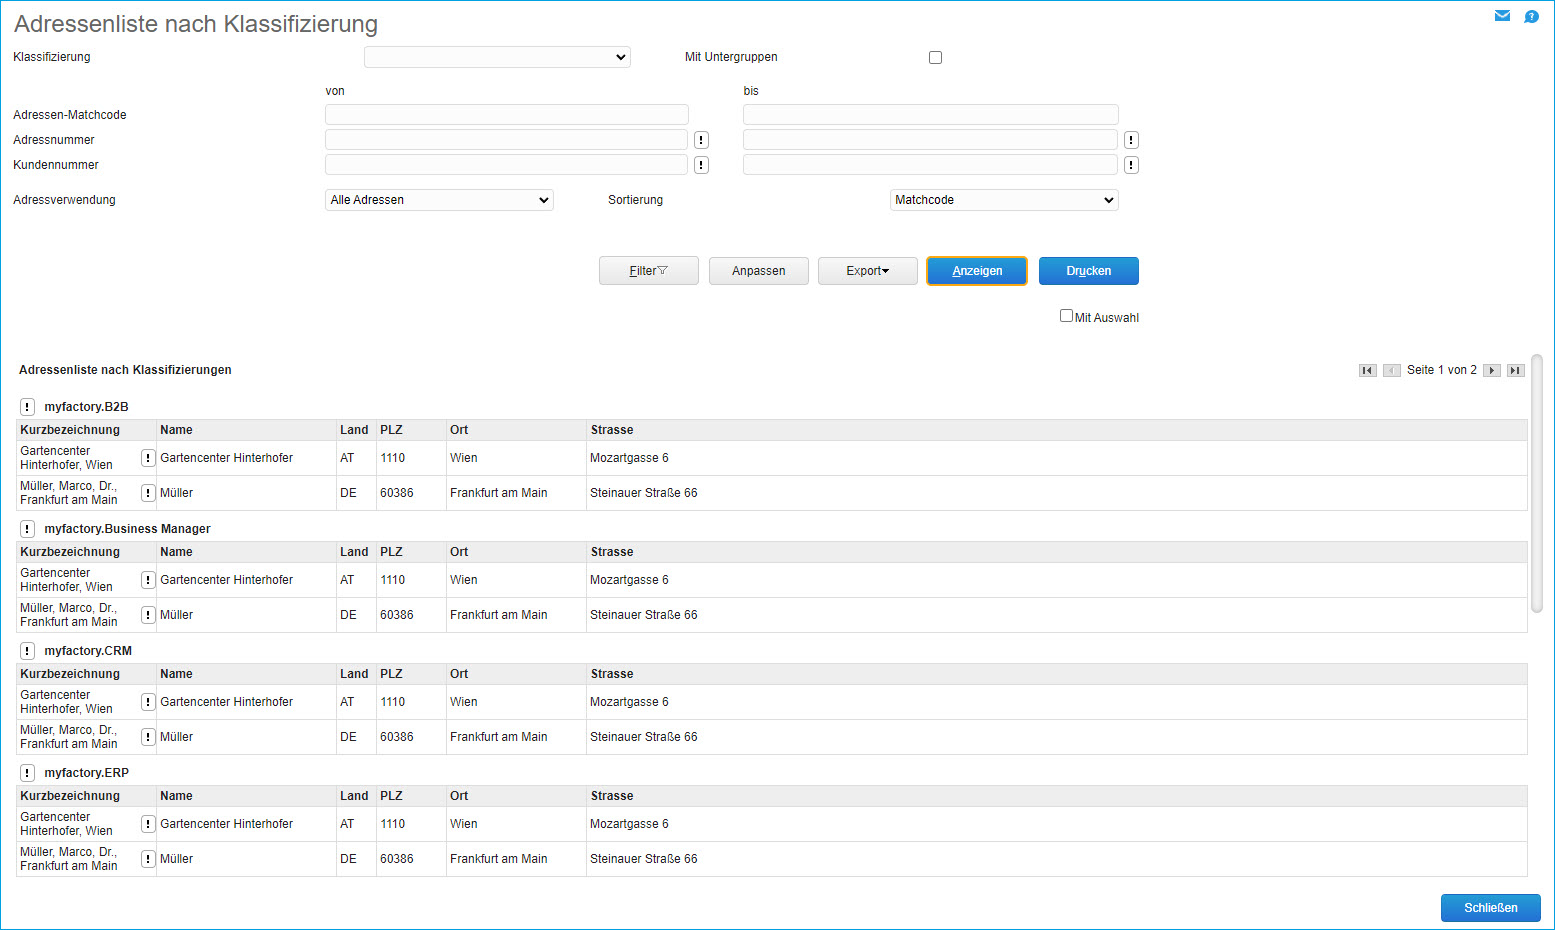This screenshot has height=930, width=1555.
Task: Focus the Kundennummer bis input field
Action: coord(930,165)
